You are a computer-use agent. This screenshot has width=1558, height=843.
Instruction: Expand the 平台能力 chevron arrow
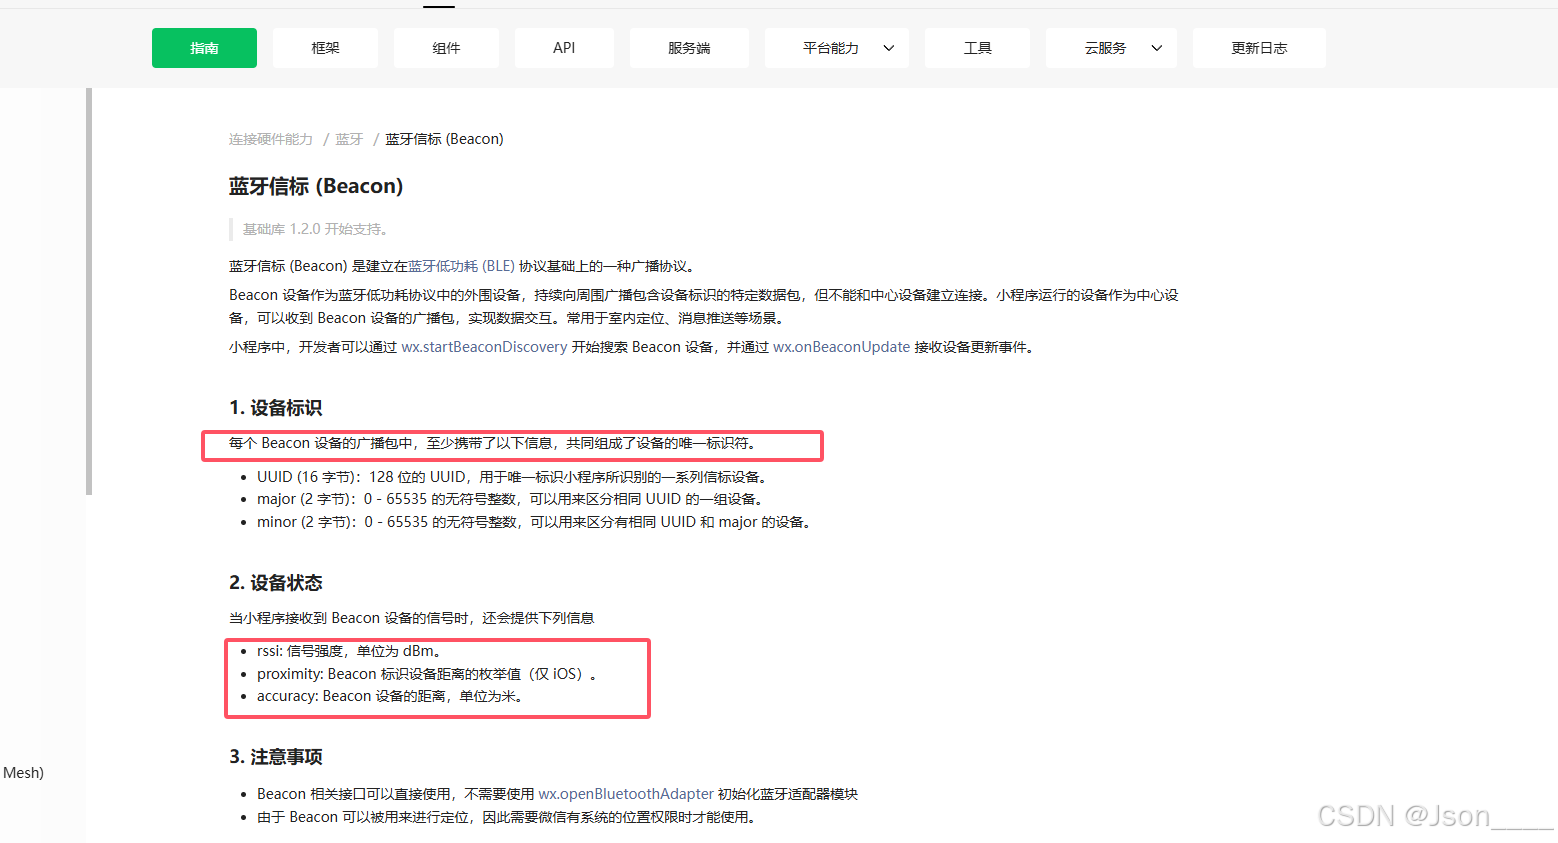[x=888, y=48]
